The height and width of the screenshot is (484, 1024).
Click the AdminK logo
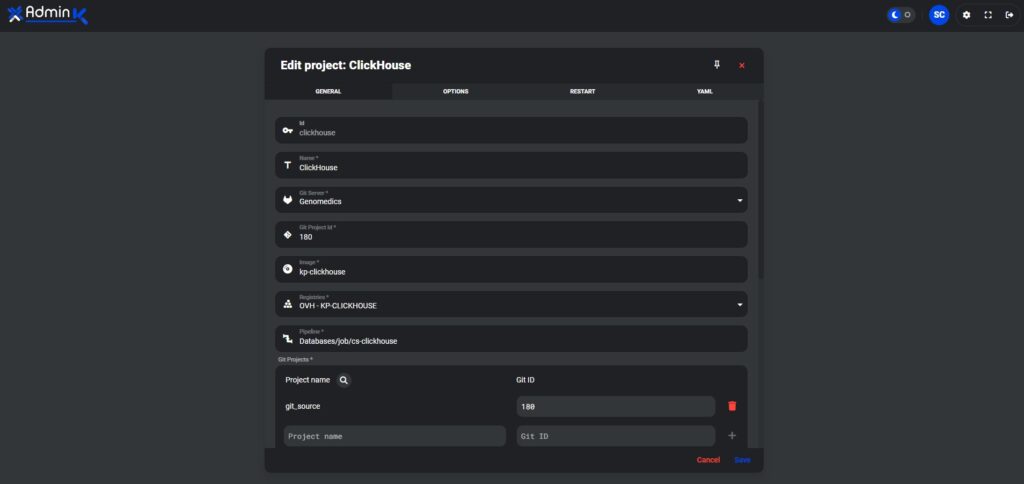[48, 14]
